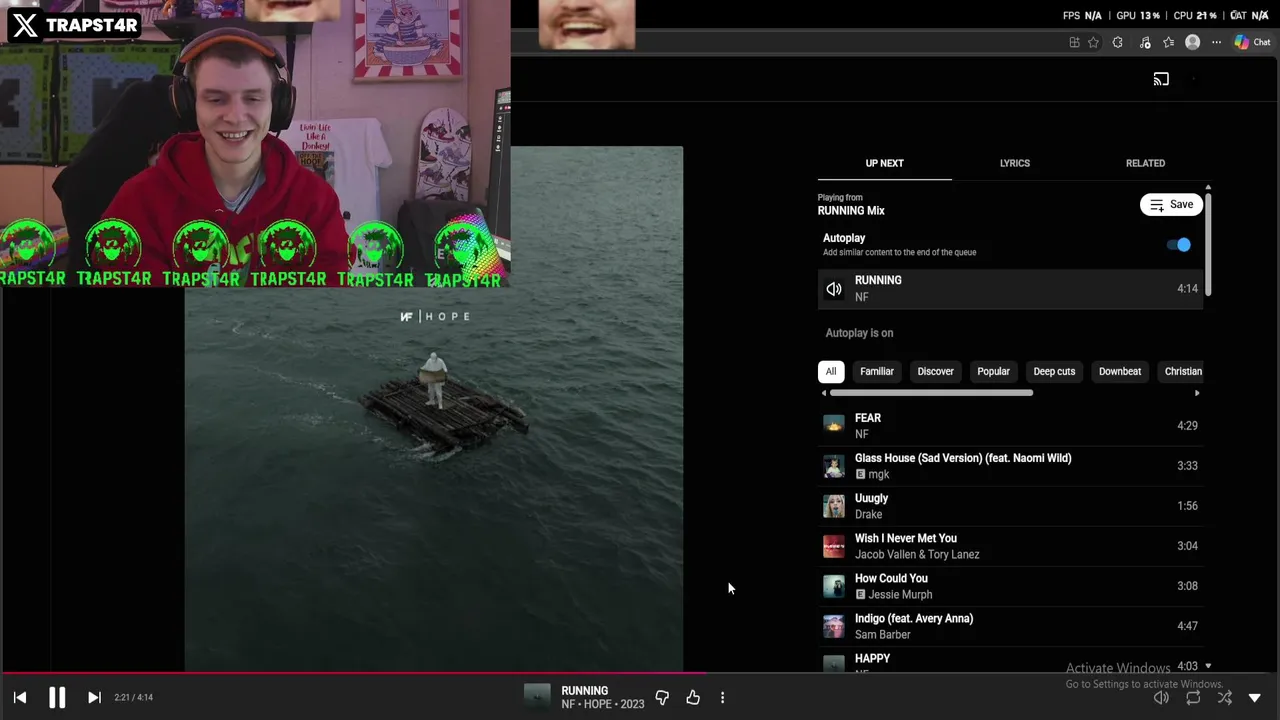Skip to the previous track

coord(20,698)
